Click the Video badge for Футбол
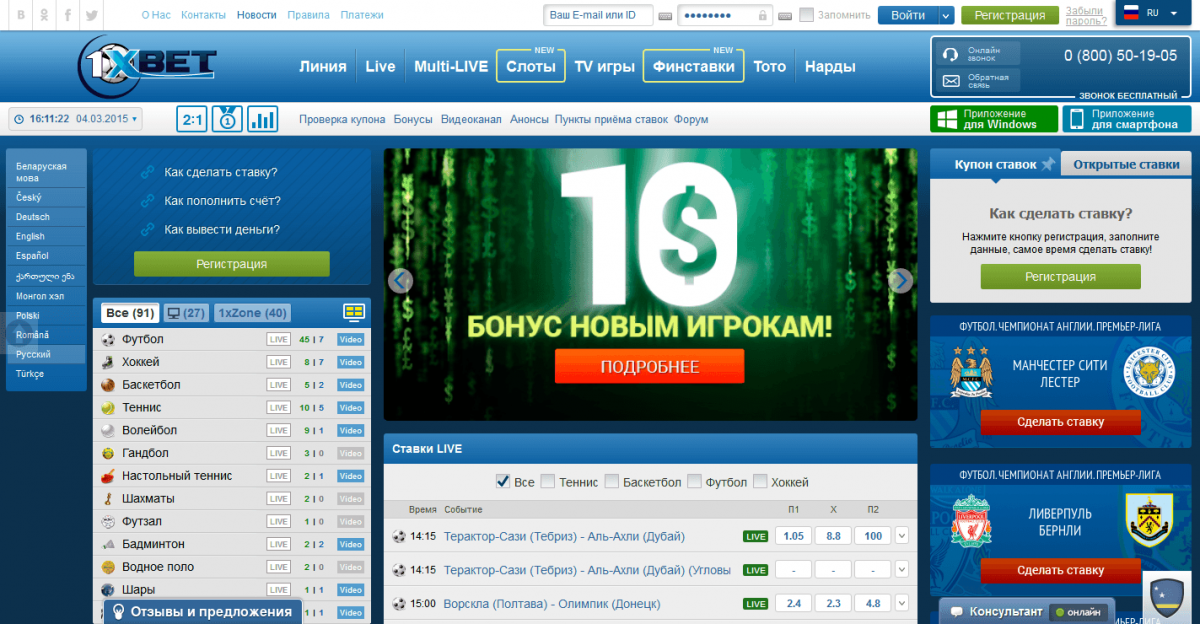Screen dimensions: 1200x624 coord(350,340)
